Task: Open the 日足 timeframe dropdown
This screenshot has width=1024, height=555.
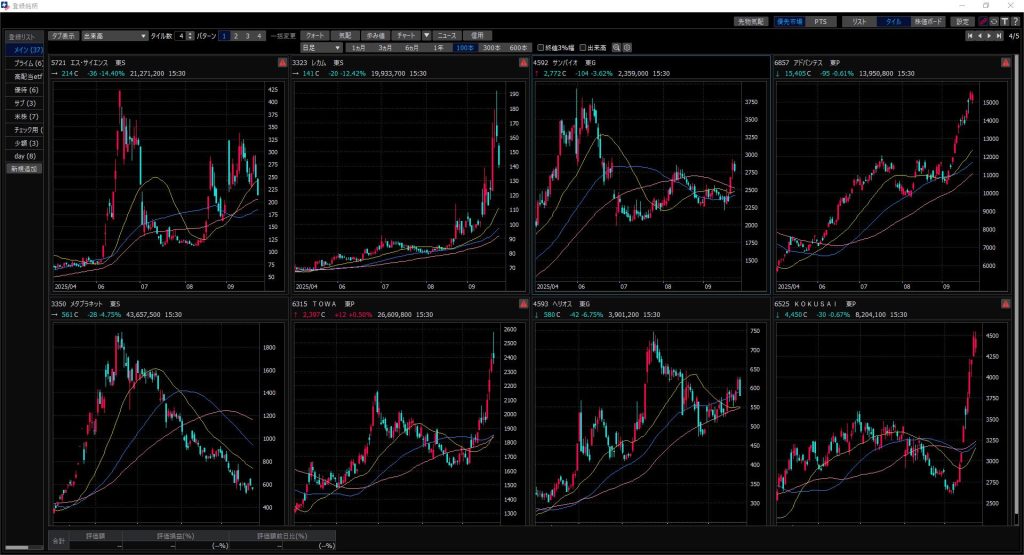Action: [320, 47]
